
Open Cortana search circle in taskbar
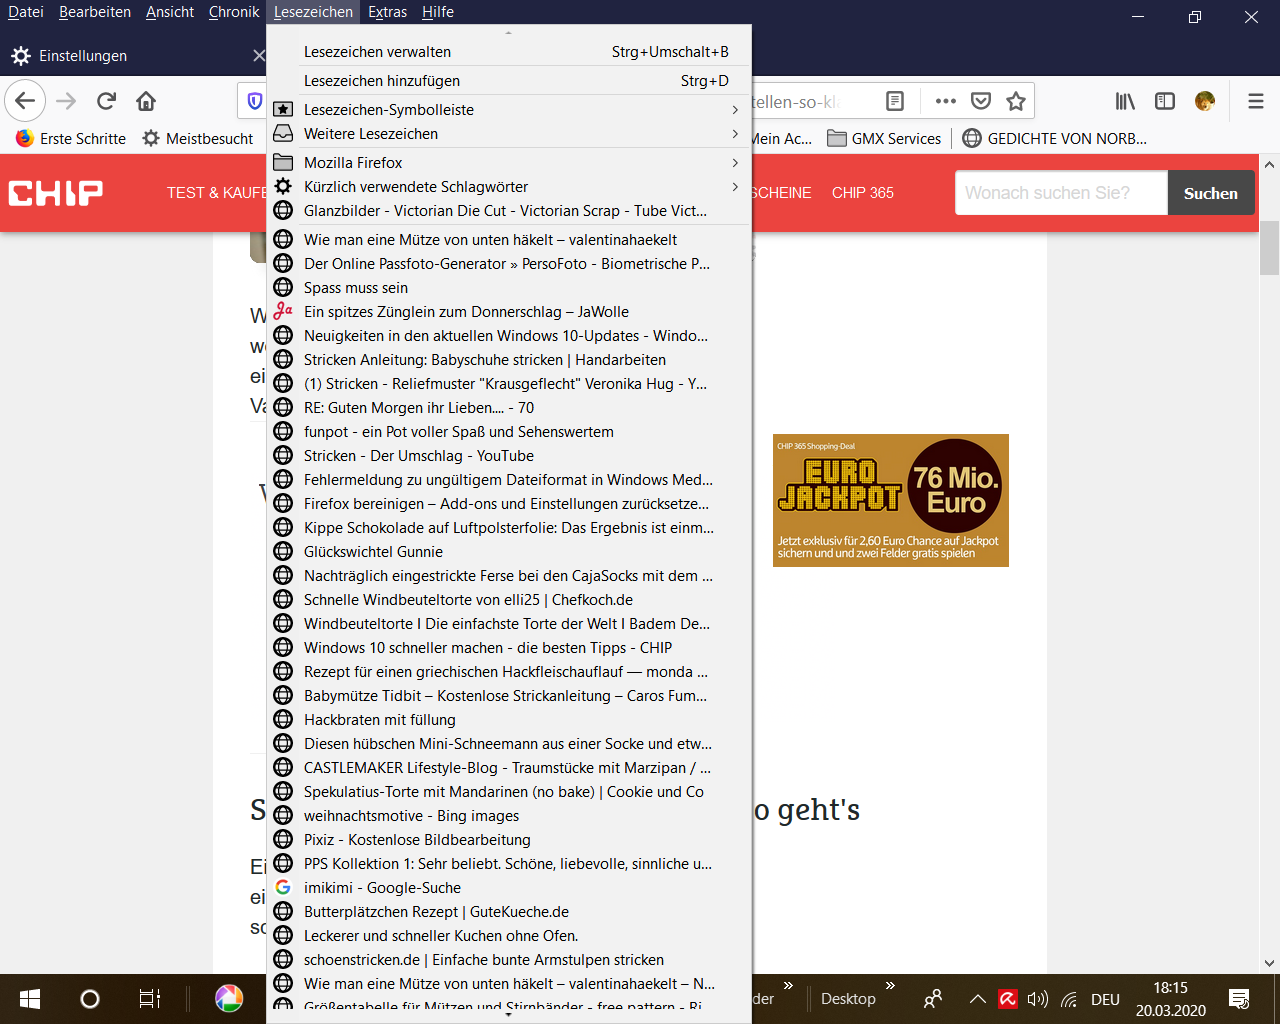[x=90, y=999]
